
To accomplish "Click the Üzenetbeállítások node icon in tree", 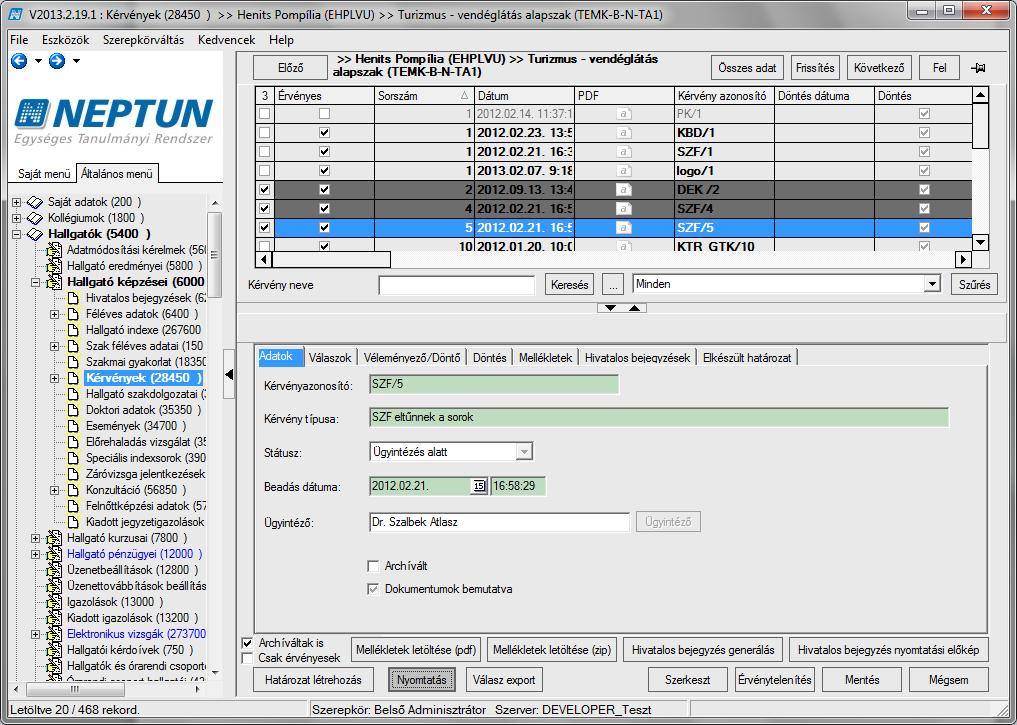I will [54, 571].
